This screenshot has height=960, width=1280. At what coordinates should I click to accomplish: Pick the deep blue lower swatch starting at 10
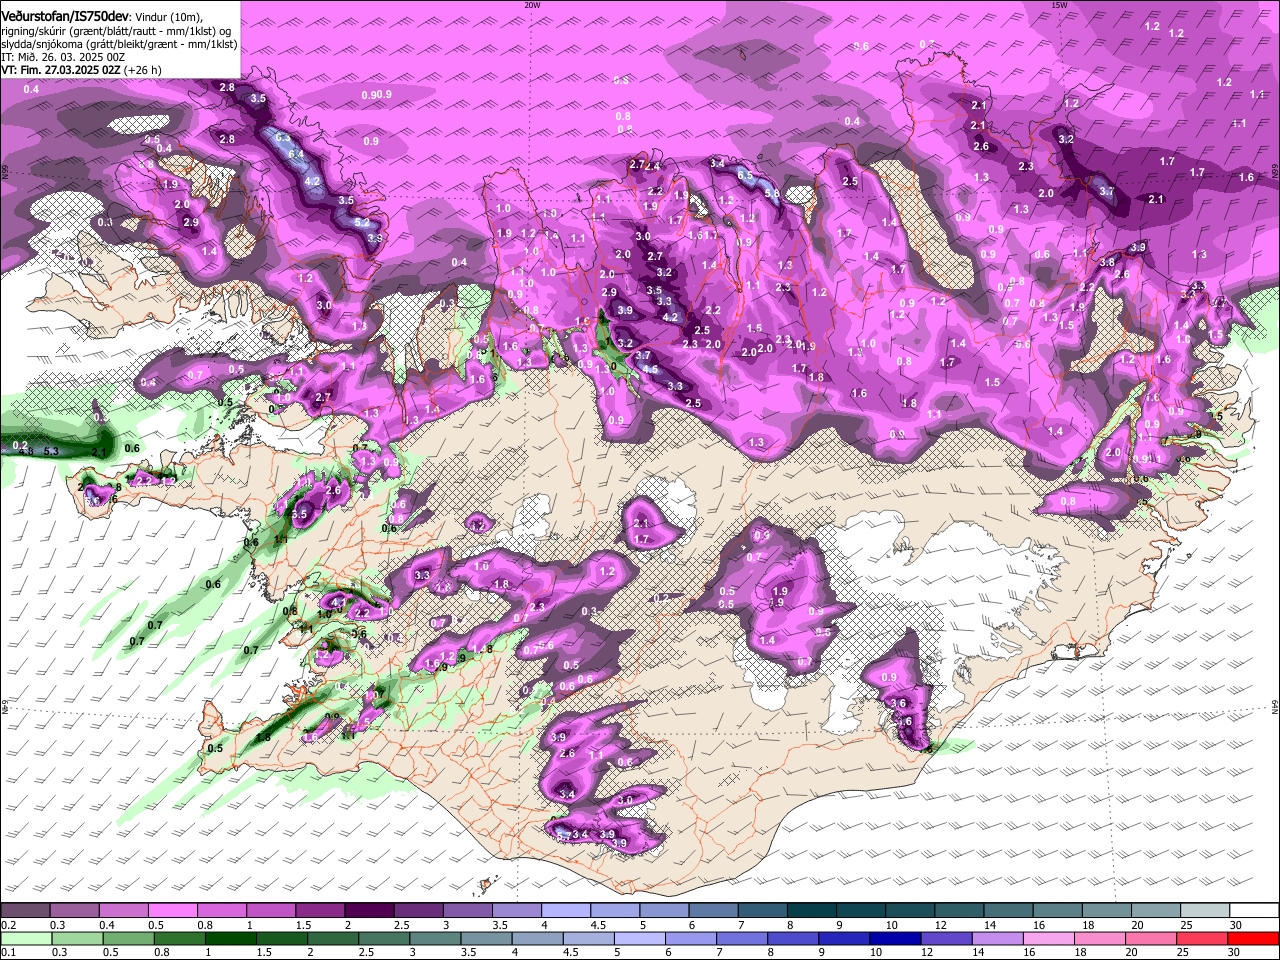click(x=896, y=938)
